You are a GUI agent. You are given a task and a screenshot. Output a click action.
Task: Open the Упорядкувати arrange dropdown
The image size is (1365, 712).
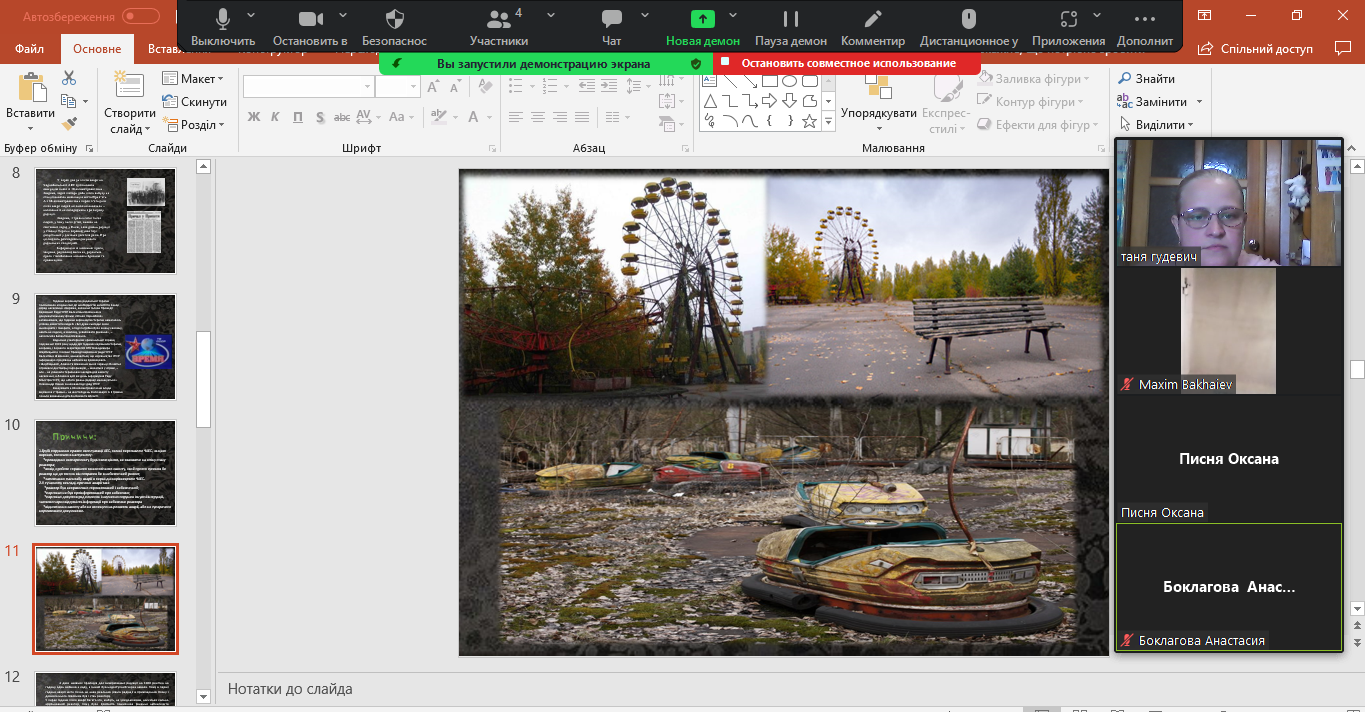pos(878,113)
